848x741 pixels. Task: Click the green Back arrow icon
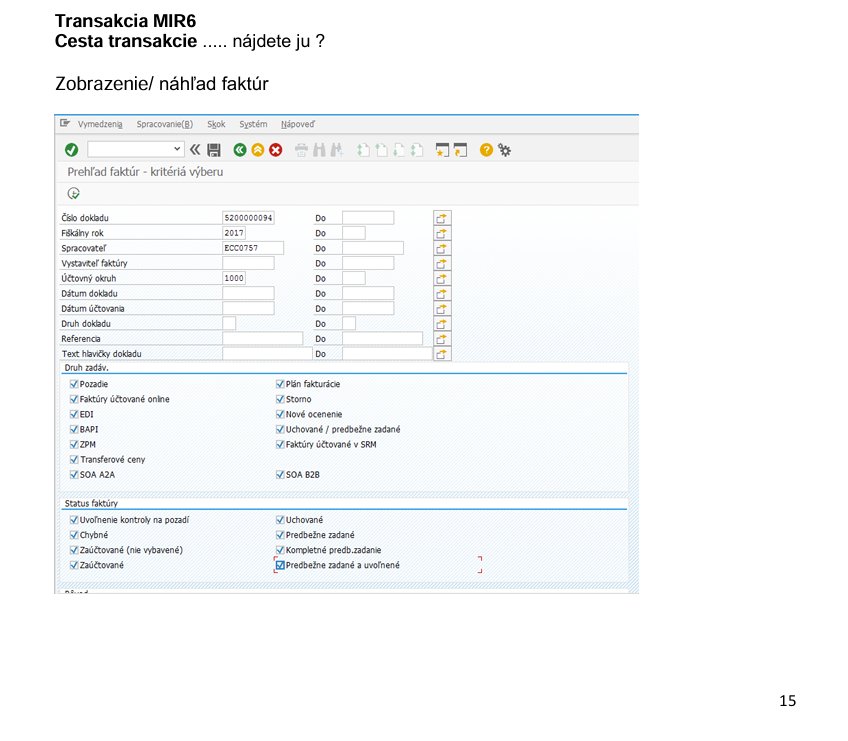point(240,150)
